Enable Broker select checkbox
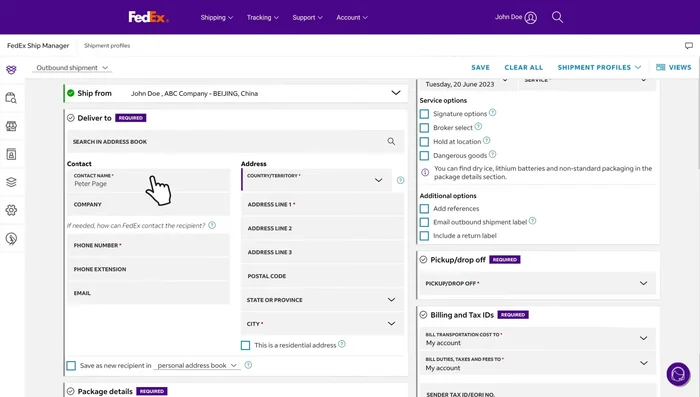 tap(425, 128)
